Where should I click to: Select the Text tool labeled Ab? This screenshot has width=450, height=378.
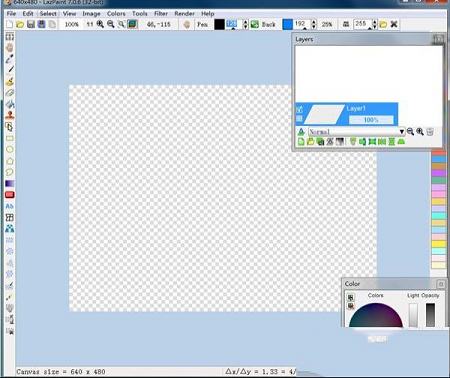(10, 206)
